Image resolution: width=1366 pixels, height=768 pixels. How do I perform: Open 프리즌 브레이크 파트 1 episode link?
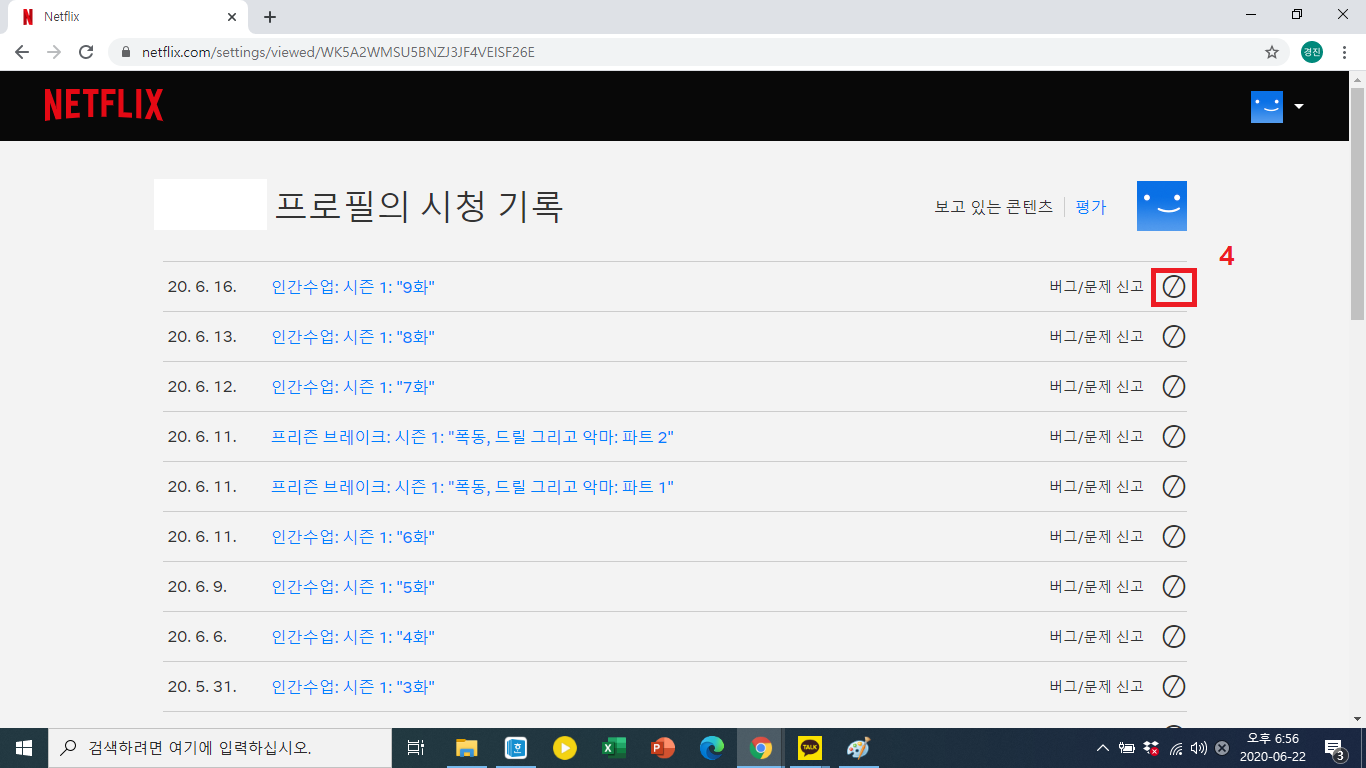pos(473,487)
